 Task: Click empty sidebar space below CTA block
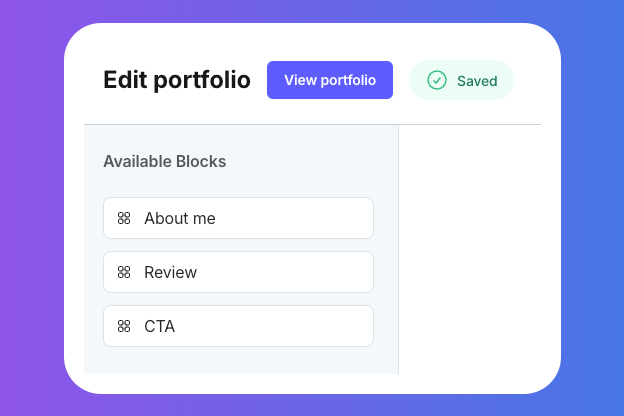(x=240, y=360)
